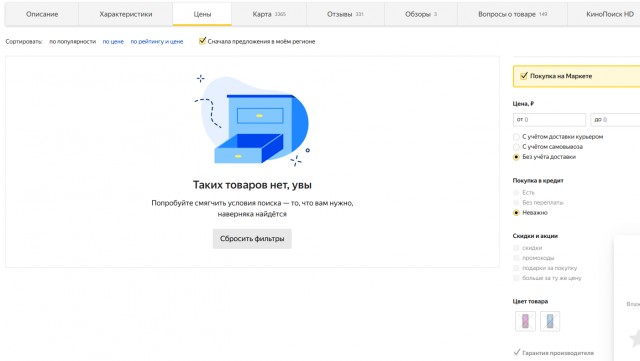Viewport: 640px width, 361px height.
Task: Select the Неважно credit option
Action: point(516,213)
